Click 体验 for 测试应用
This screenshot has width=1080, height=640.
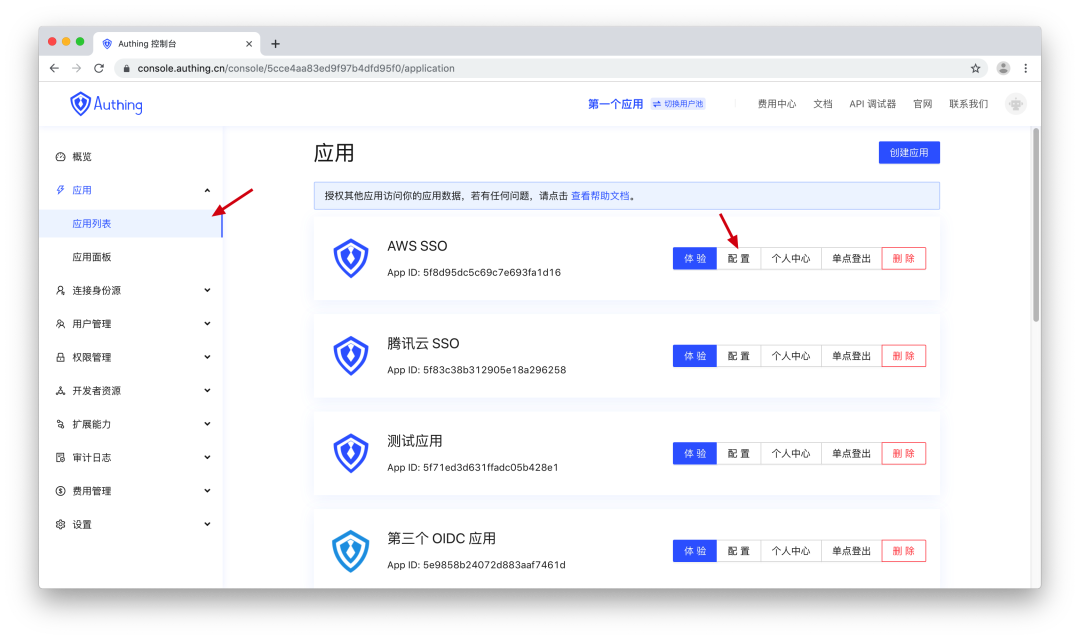[x=695, y=453]
